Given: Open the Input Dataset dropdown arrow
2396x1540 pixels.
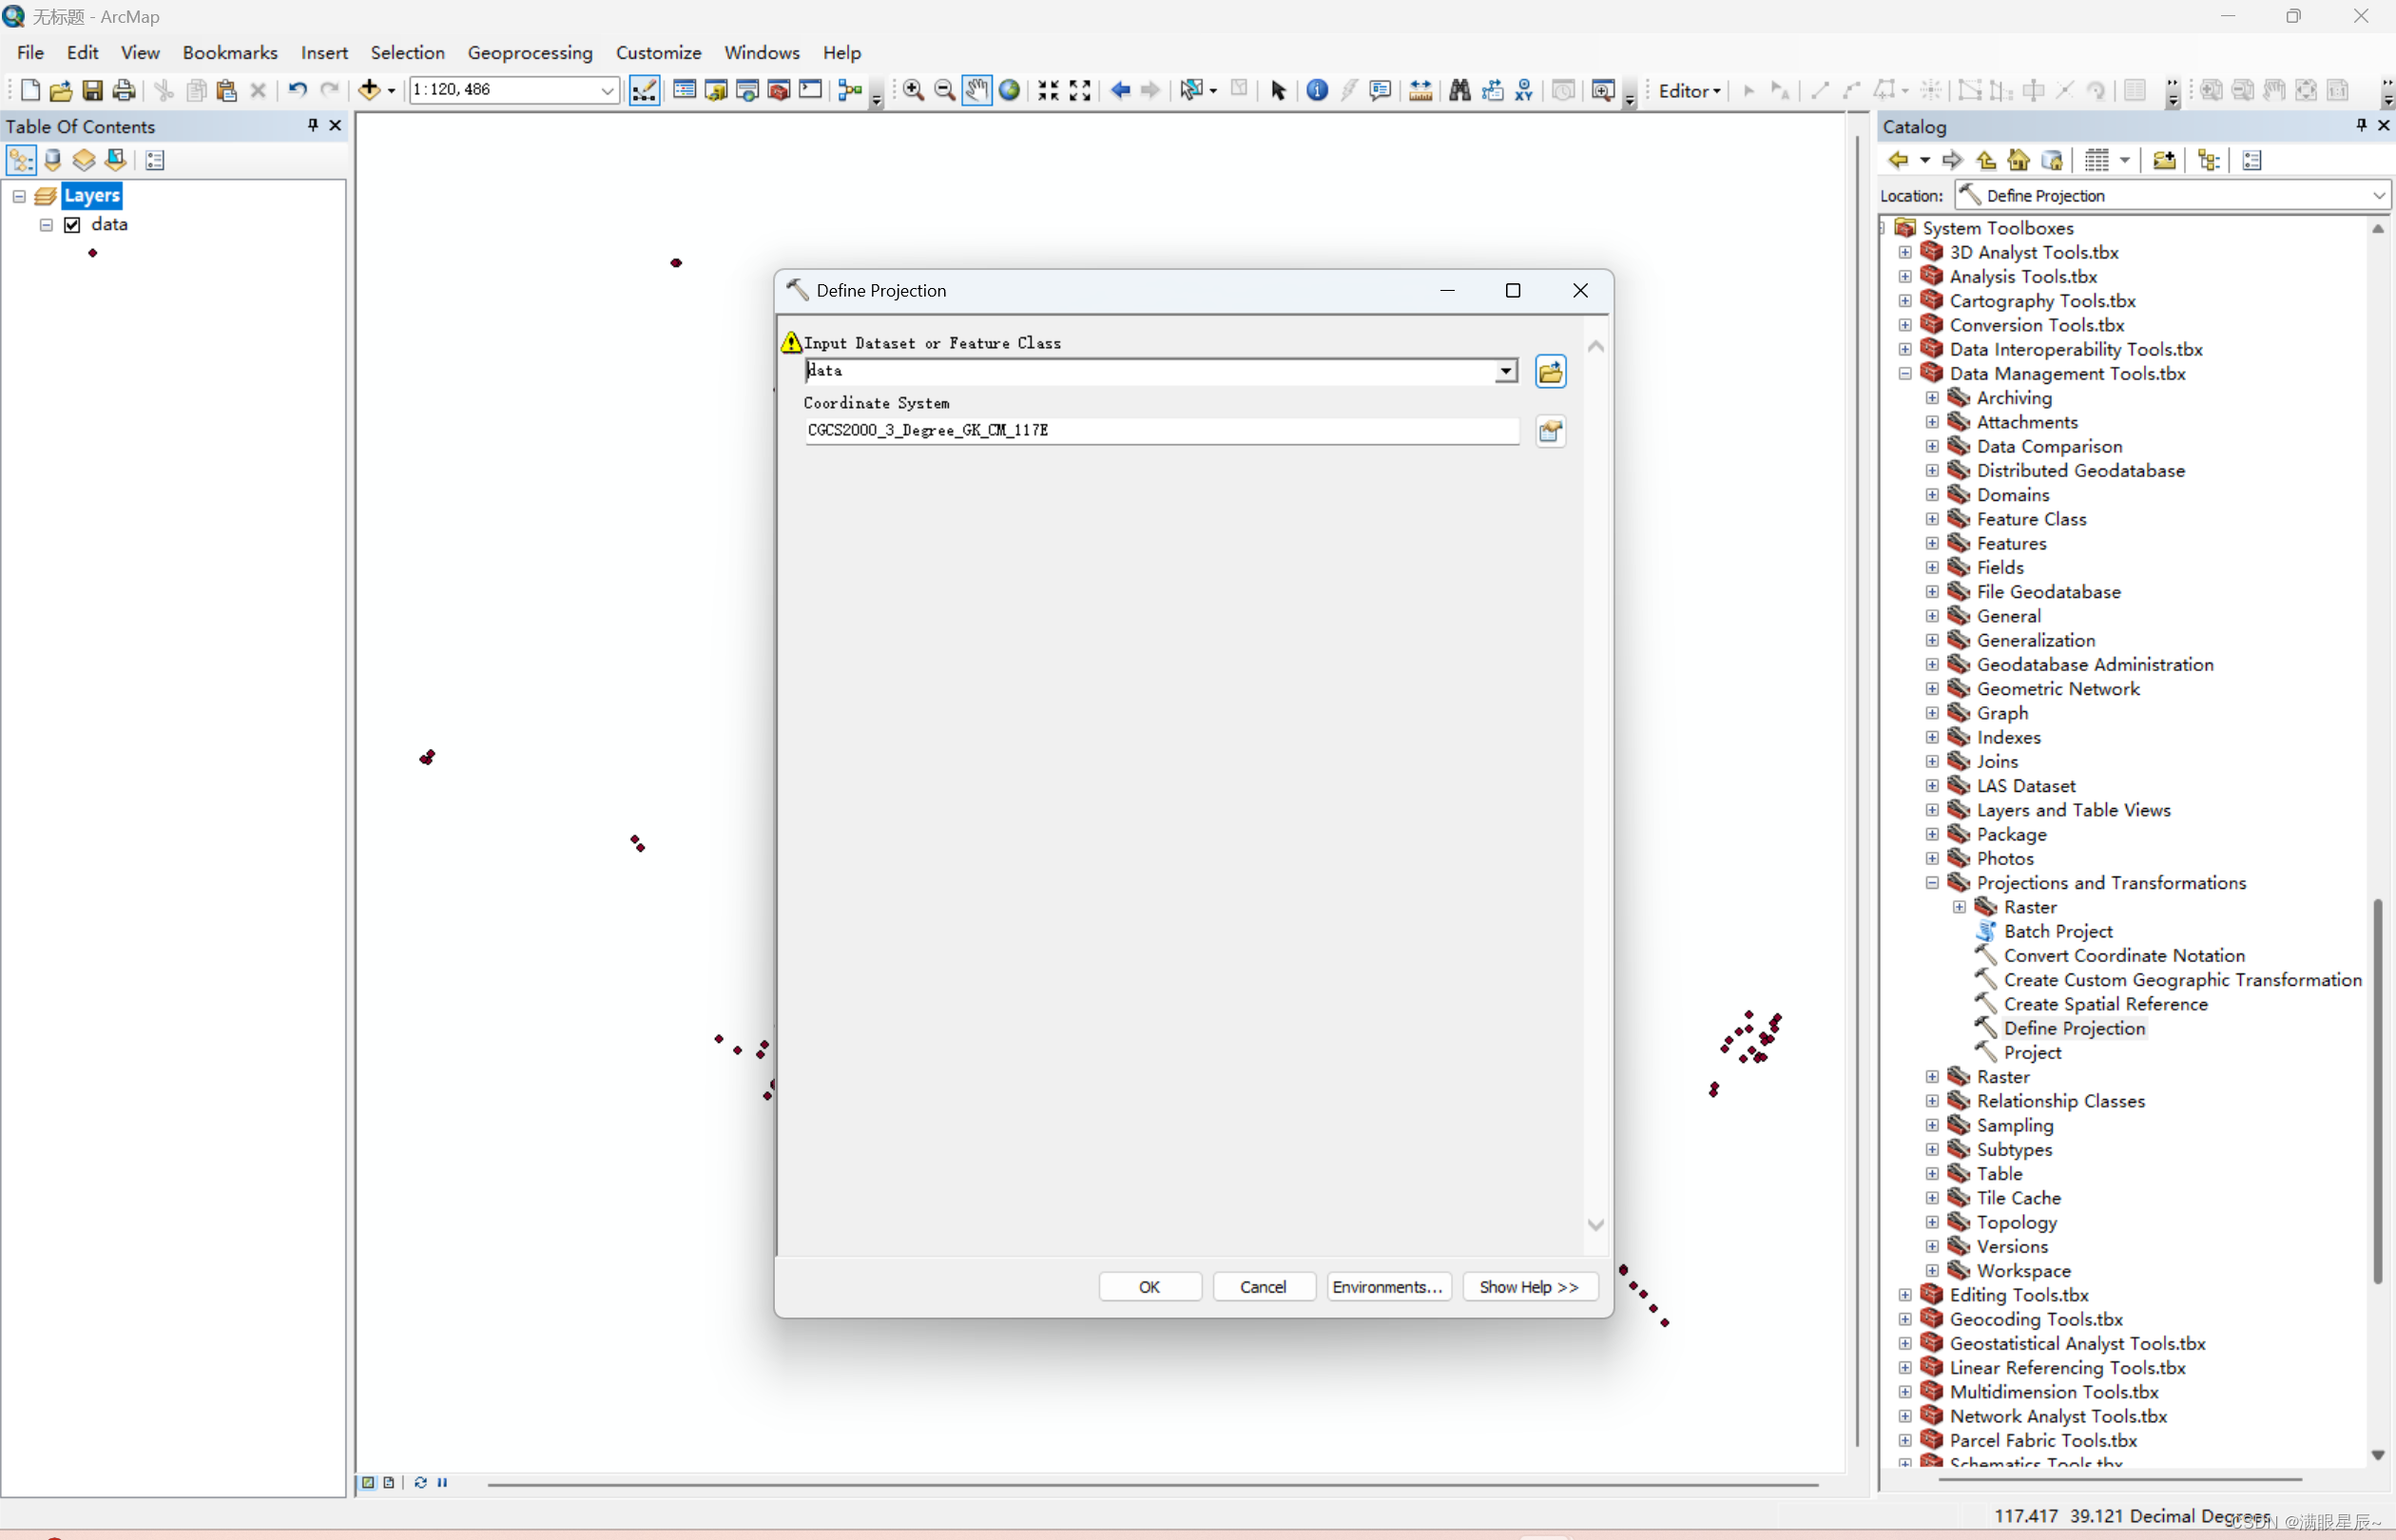Looking at the screenshot, I should [1505, 372].
